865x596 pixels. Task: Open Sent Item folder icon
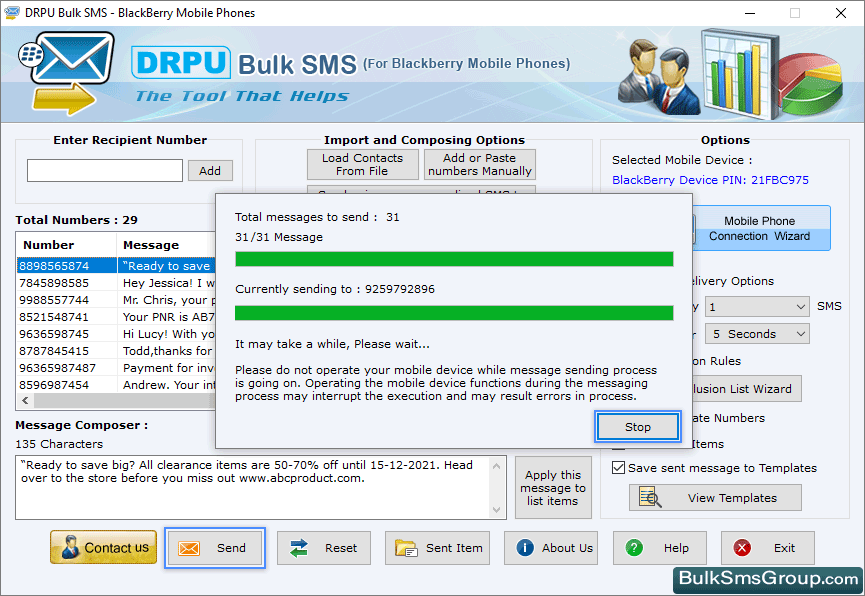[x=406, y=548]
